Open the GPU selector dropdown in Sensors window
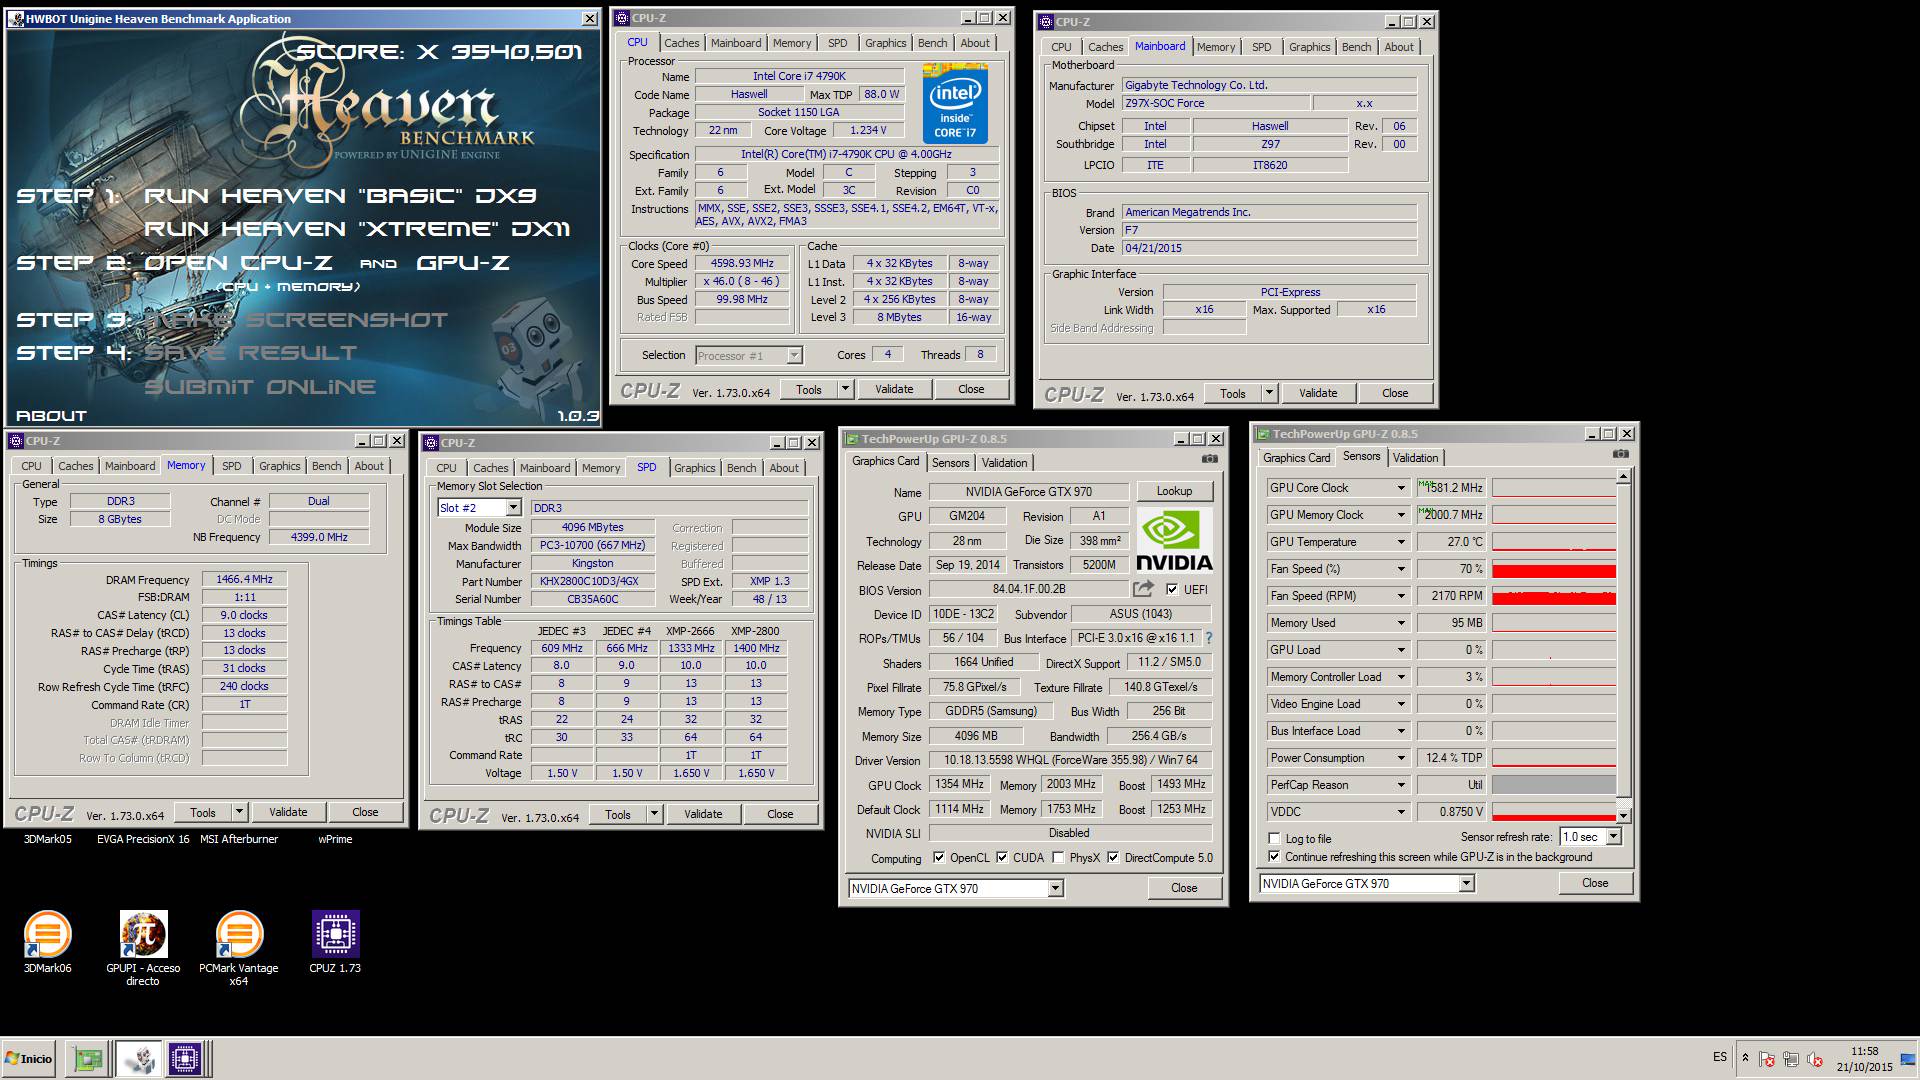This screenshot has width=1920, height=1080. pyautogui.click(x=1466, y=883)
